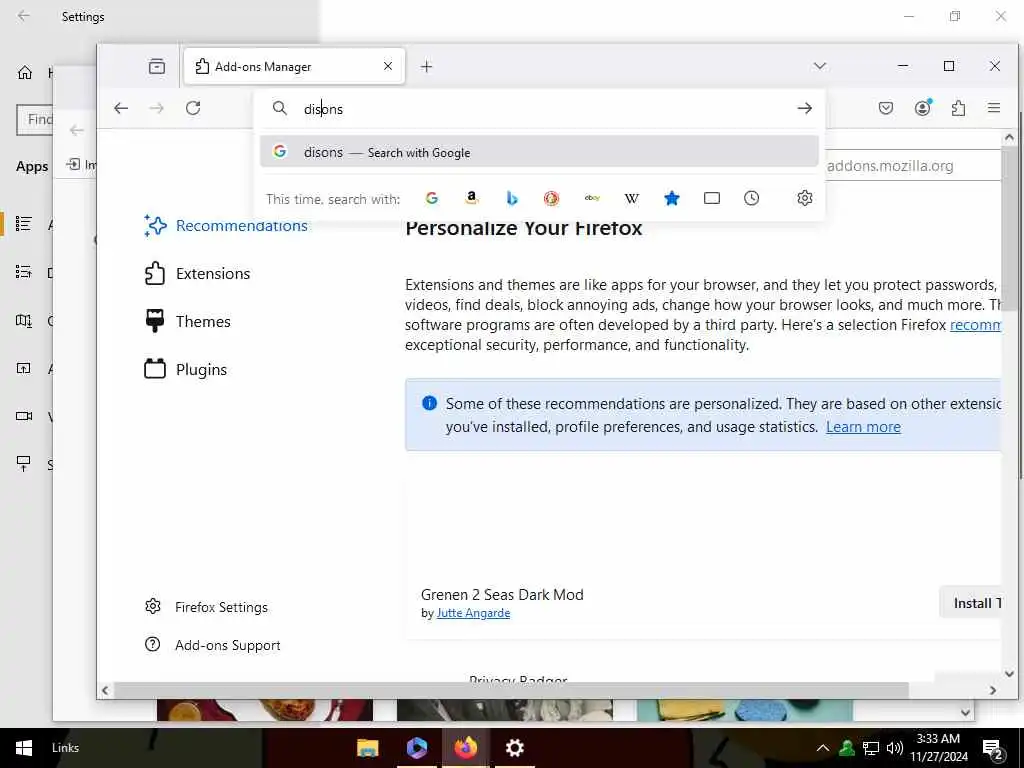Install the Grenen 2 Seas Dark Mod theme

click(970, 603)
